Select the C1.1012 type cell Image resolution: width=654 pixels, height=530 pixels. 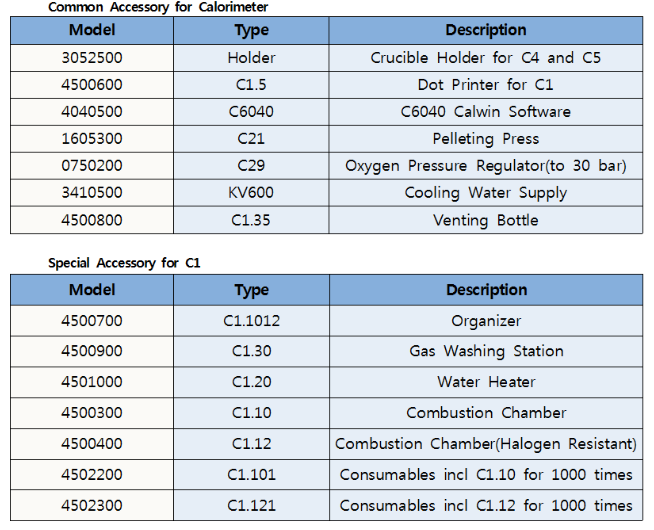click(251, 321)
